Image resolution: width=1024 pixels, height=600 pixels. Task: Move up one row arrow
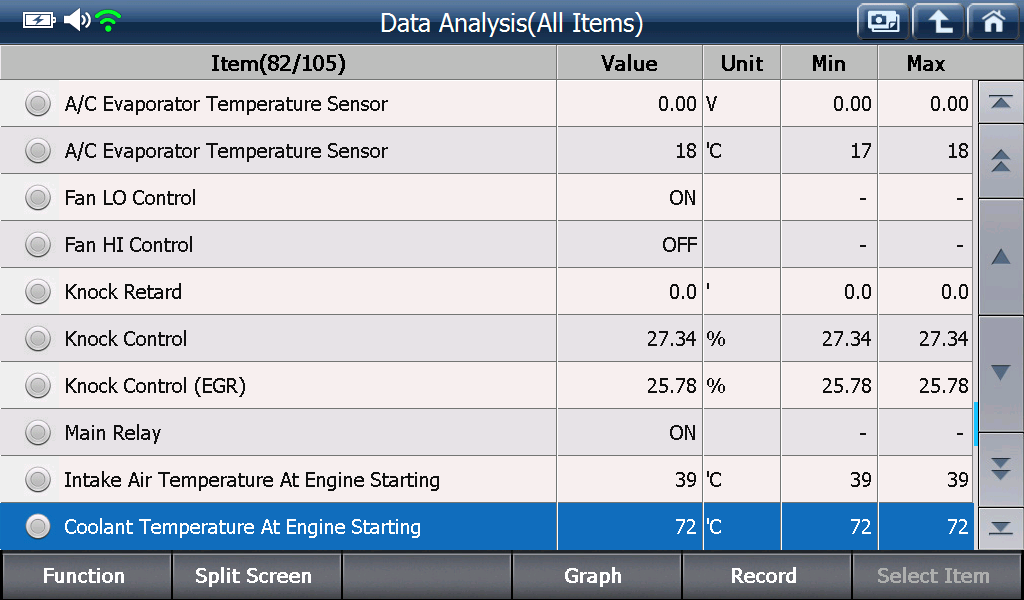tap(1000, 257)
